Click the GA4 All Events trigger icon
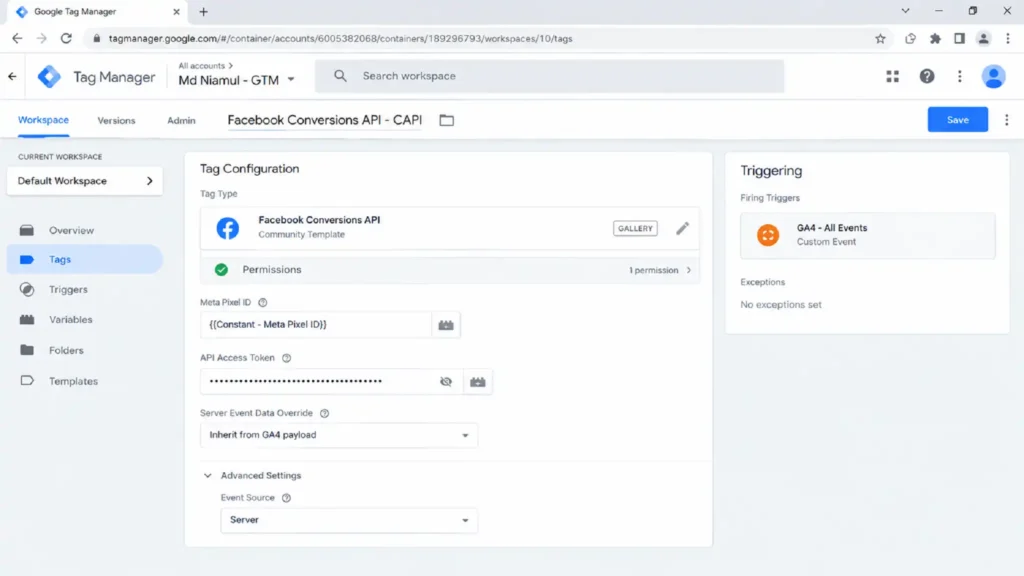This screenshot has width=1024, height=576. [x=768, y=235]
